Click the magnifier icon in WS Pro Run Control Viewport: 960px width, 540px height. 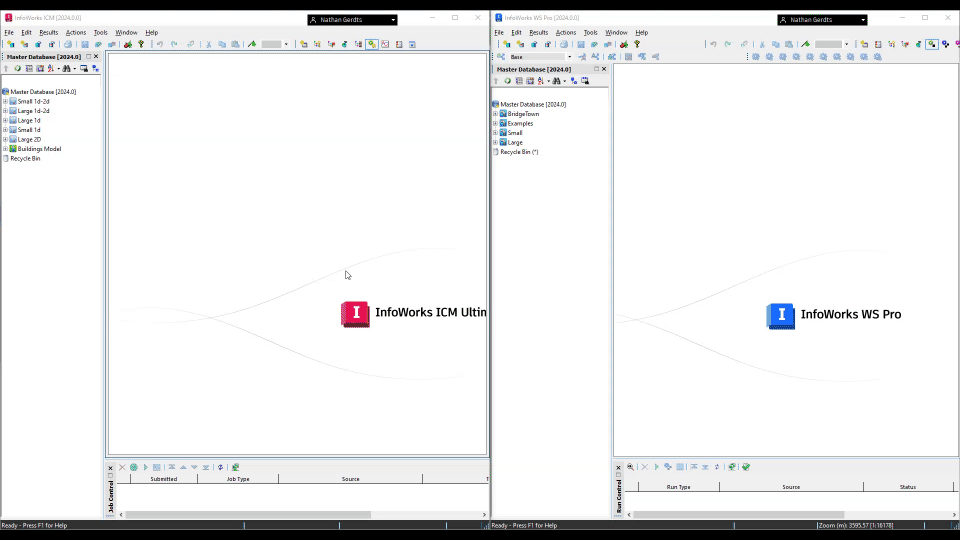pyautogui.click(x=631, y=467)
